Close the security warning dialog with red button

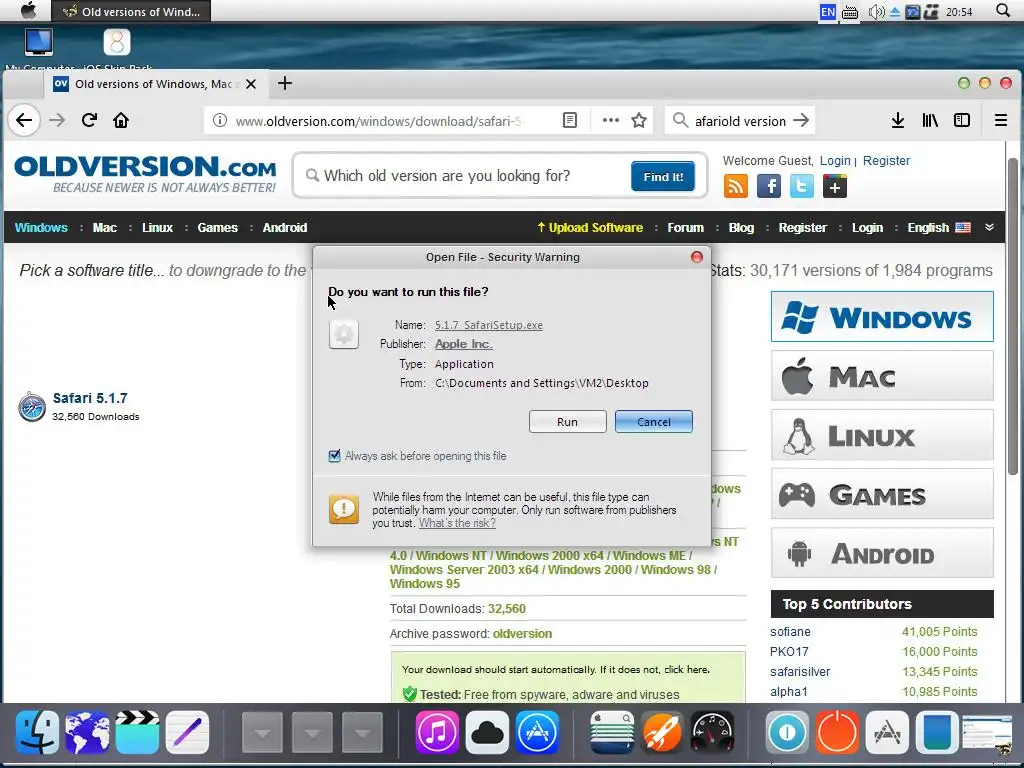697,257
